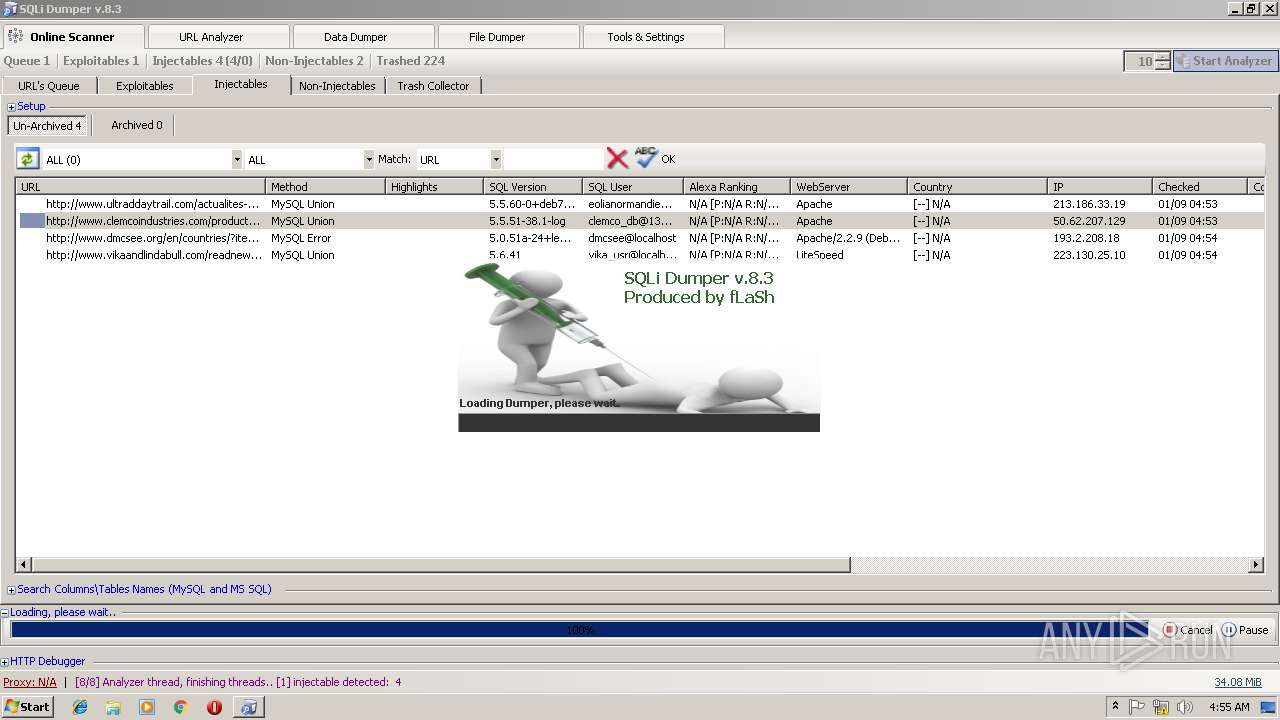Select the dmcsee.org URL row

click(x=640, y=238)
